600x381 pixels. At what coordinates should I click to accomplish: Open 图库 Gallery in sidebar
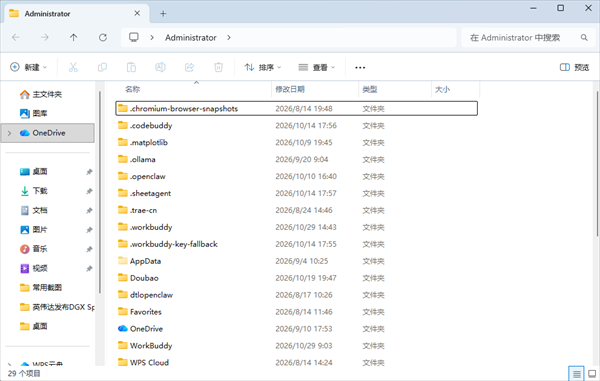[34, 113]
